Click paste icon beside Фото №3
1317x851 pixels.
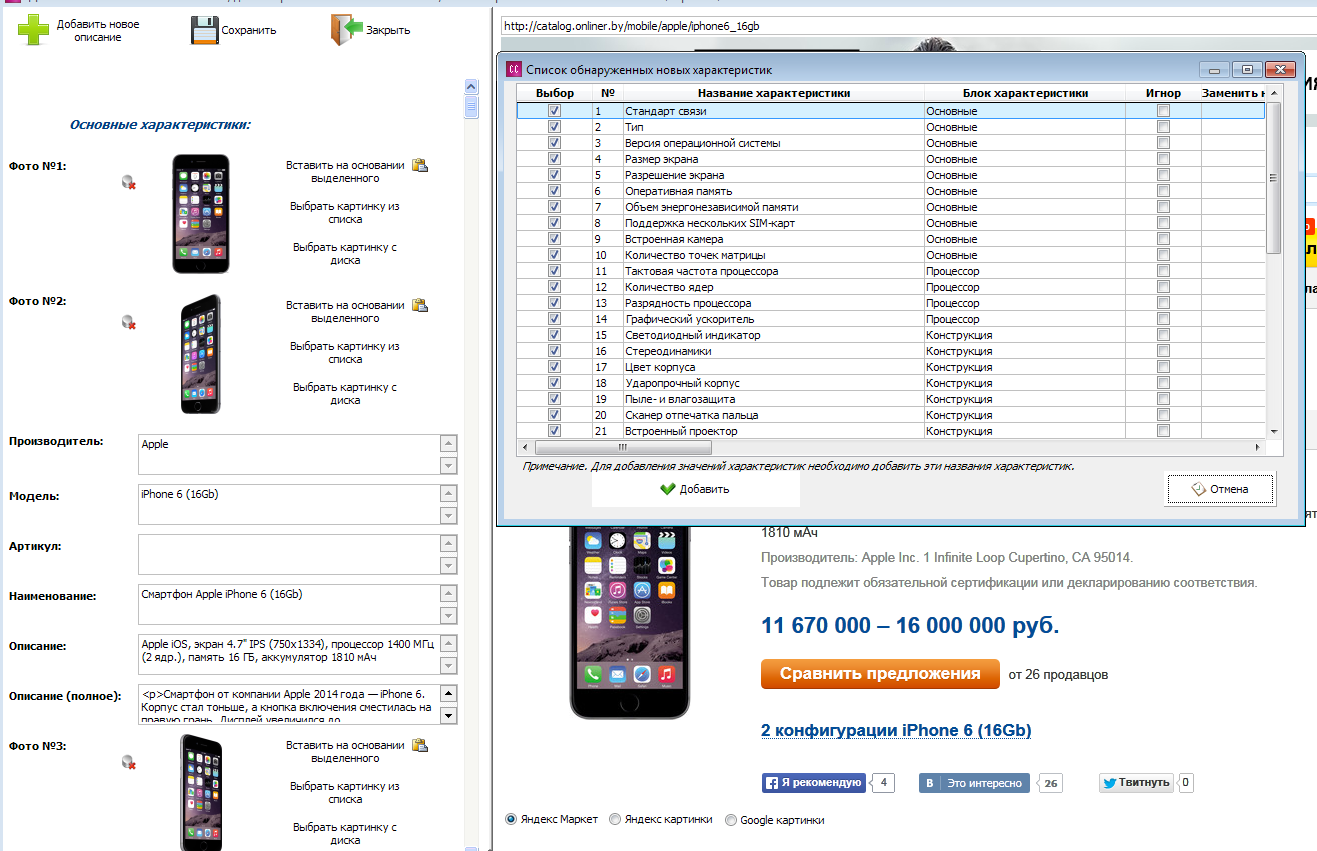point(420,746)
